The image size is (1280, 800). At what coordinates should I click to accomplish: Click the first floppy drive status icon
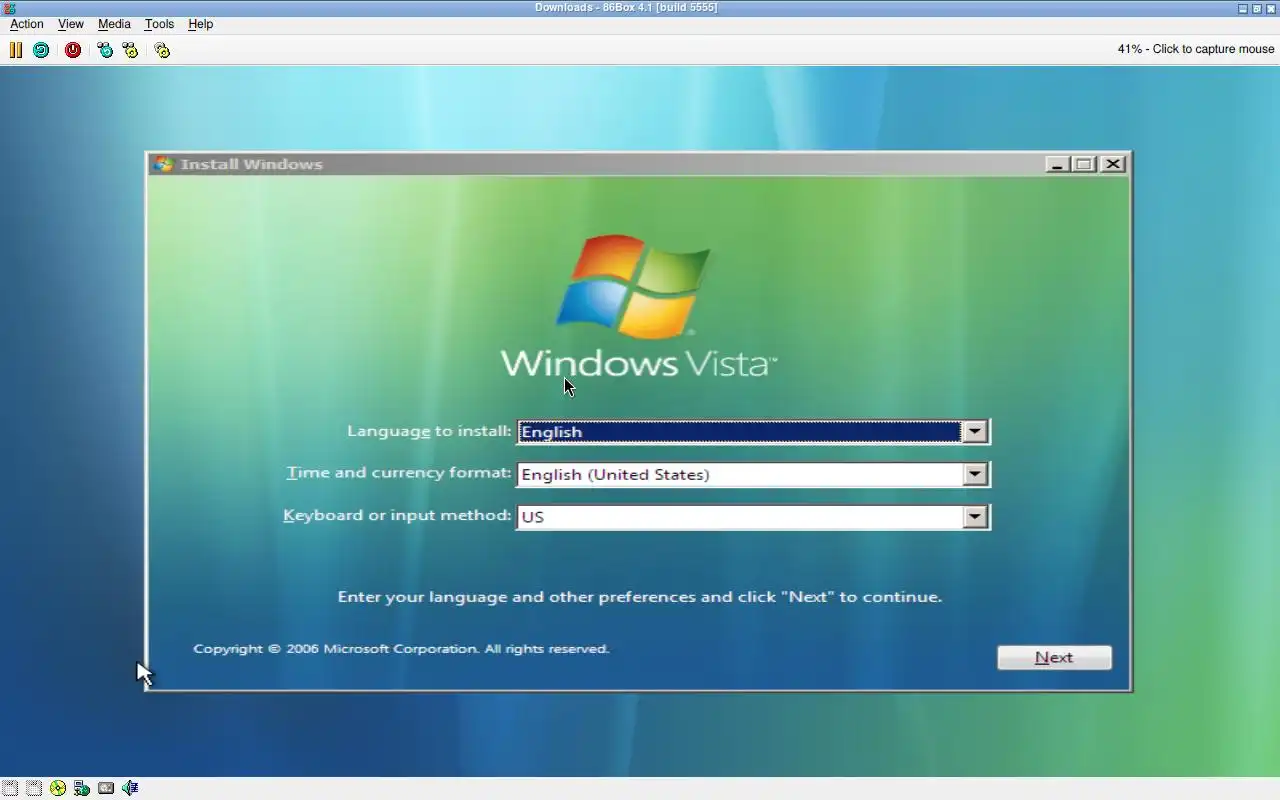[x=10, y=788]
